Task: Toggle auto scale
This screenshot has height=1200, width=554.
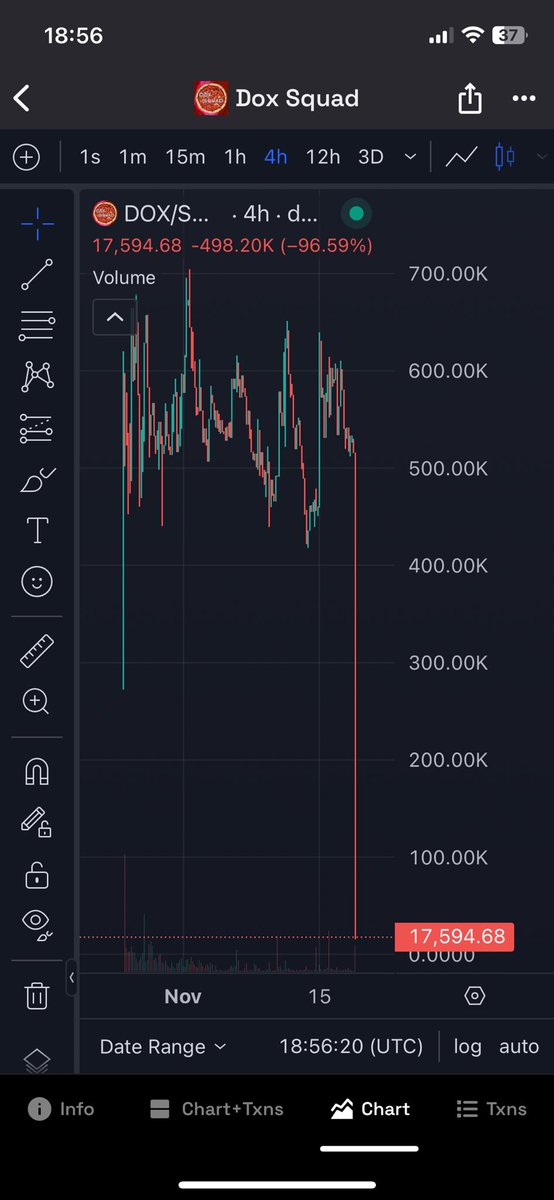Action: point(519,1047)
